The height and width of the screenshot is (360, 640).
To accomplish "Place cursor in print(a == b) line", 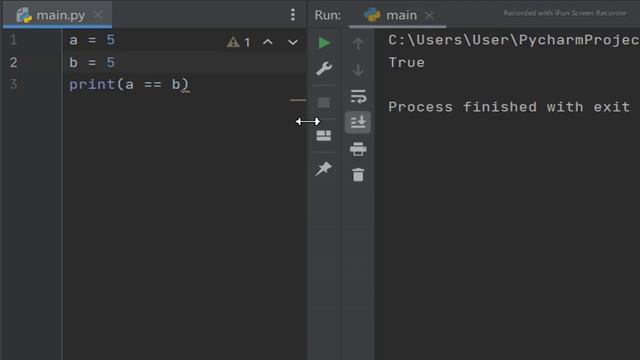I will [x=129, y=84].
